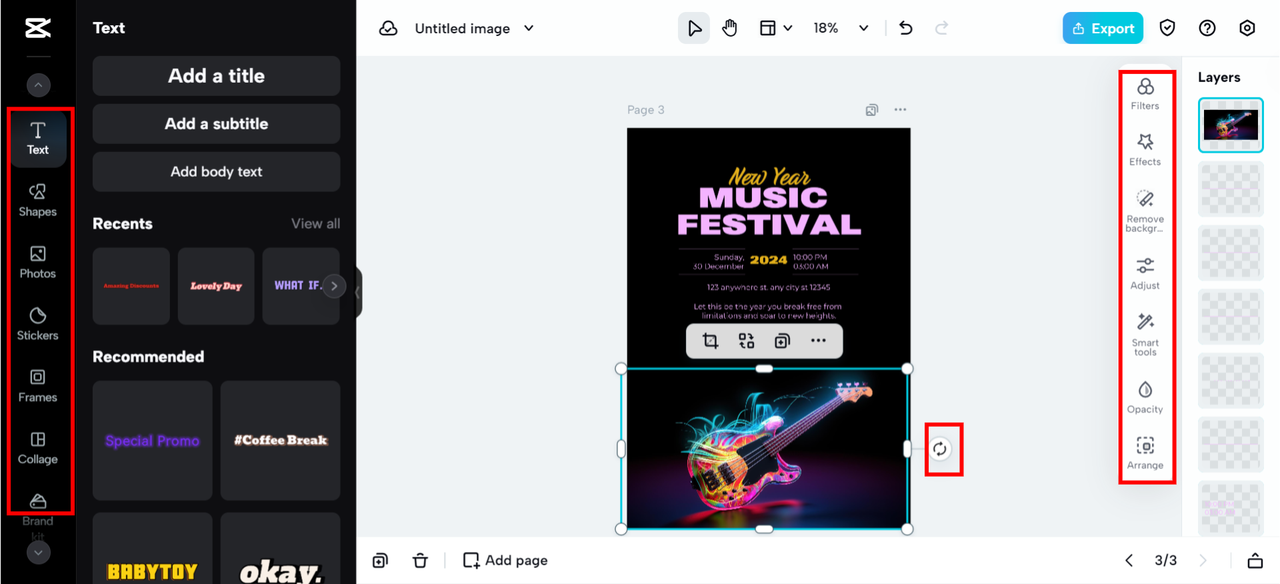Duplicate page icon in bottom bar
The height and width of the screenshot is (584, 1280).
[x=380, y=561]
